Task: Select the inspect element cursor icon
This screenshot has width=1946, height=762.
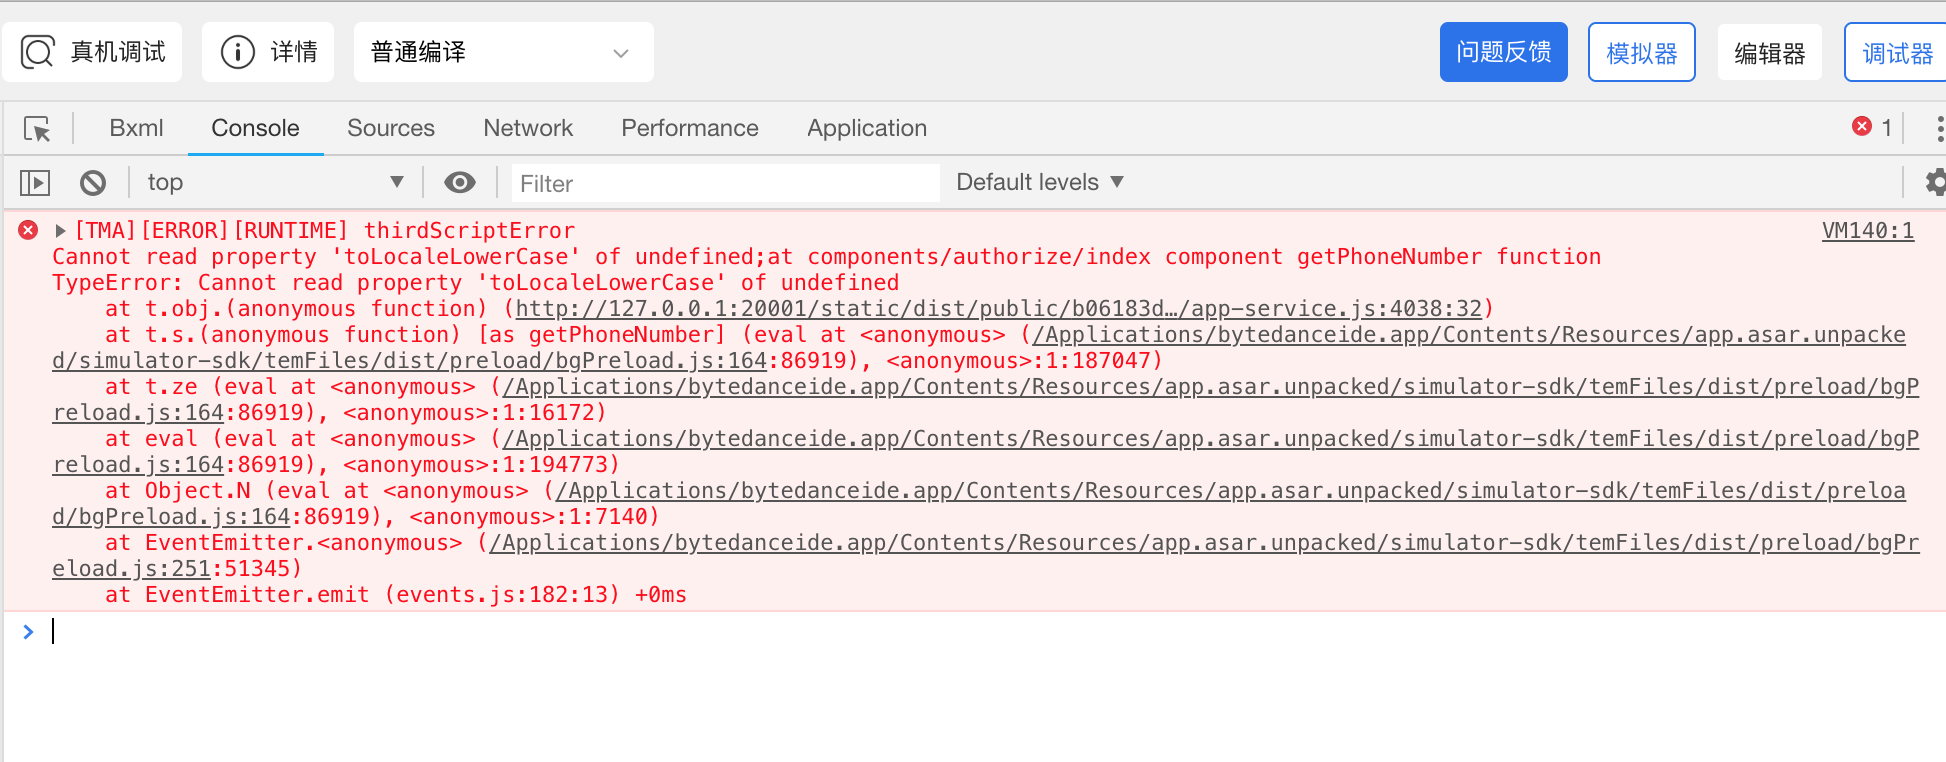Action: tap(37, 129)
